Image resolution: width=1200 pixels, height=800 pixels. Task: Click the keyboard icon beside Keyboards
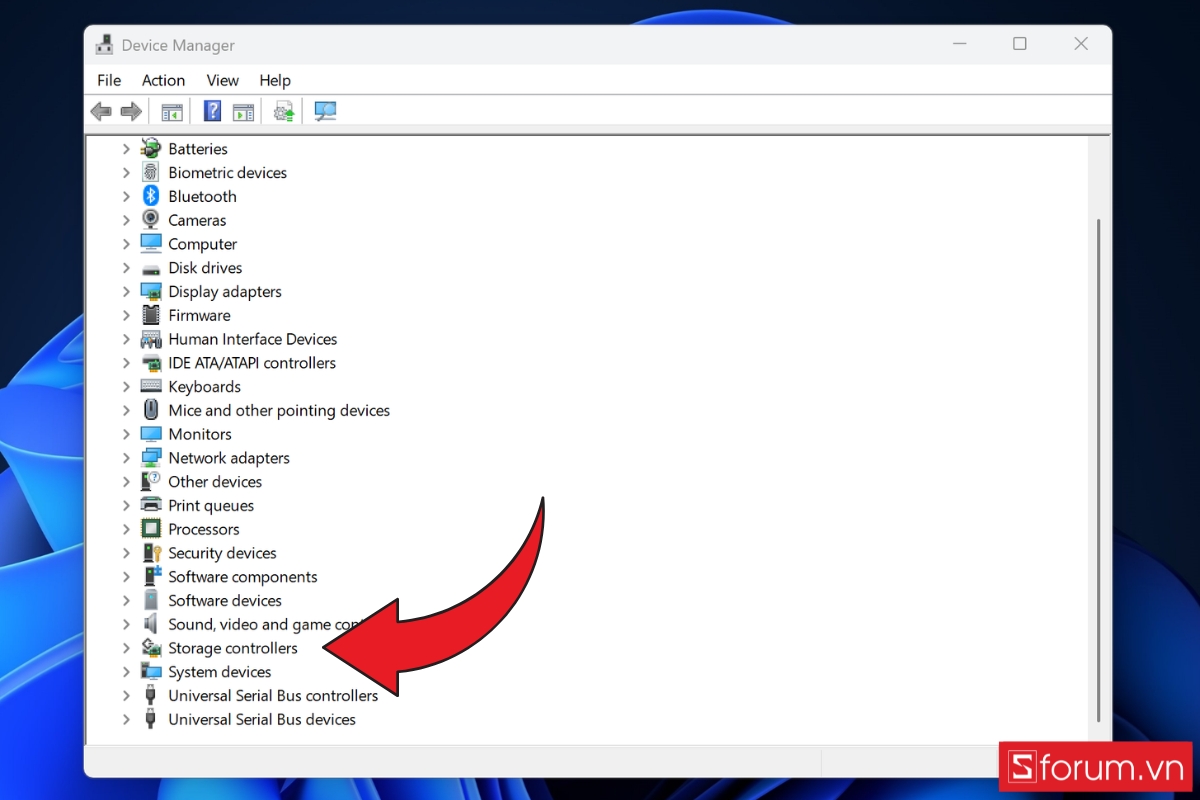151,386
